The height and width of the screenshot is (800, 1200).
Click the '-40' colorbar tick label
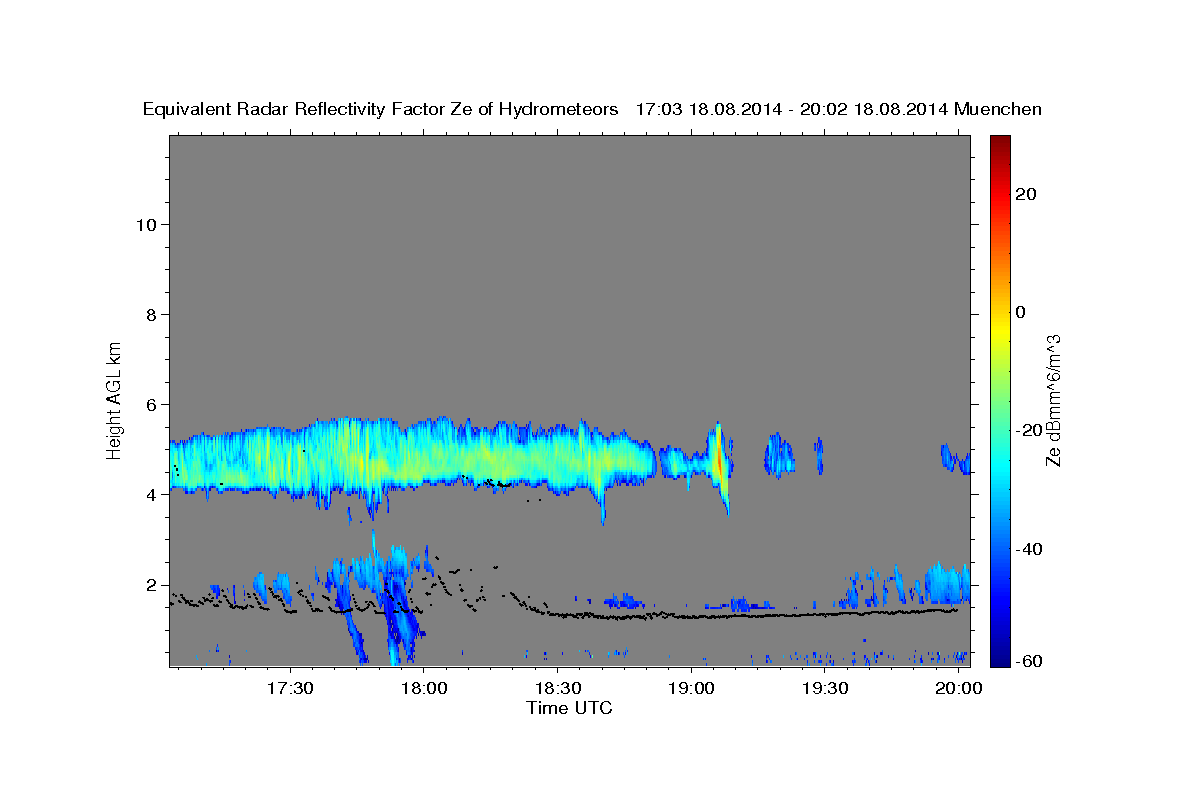1027,549
